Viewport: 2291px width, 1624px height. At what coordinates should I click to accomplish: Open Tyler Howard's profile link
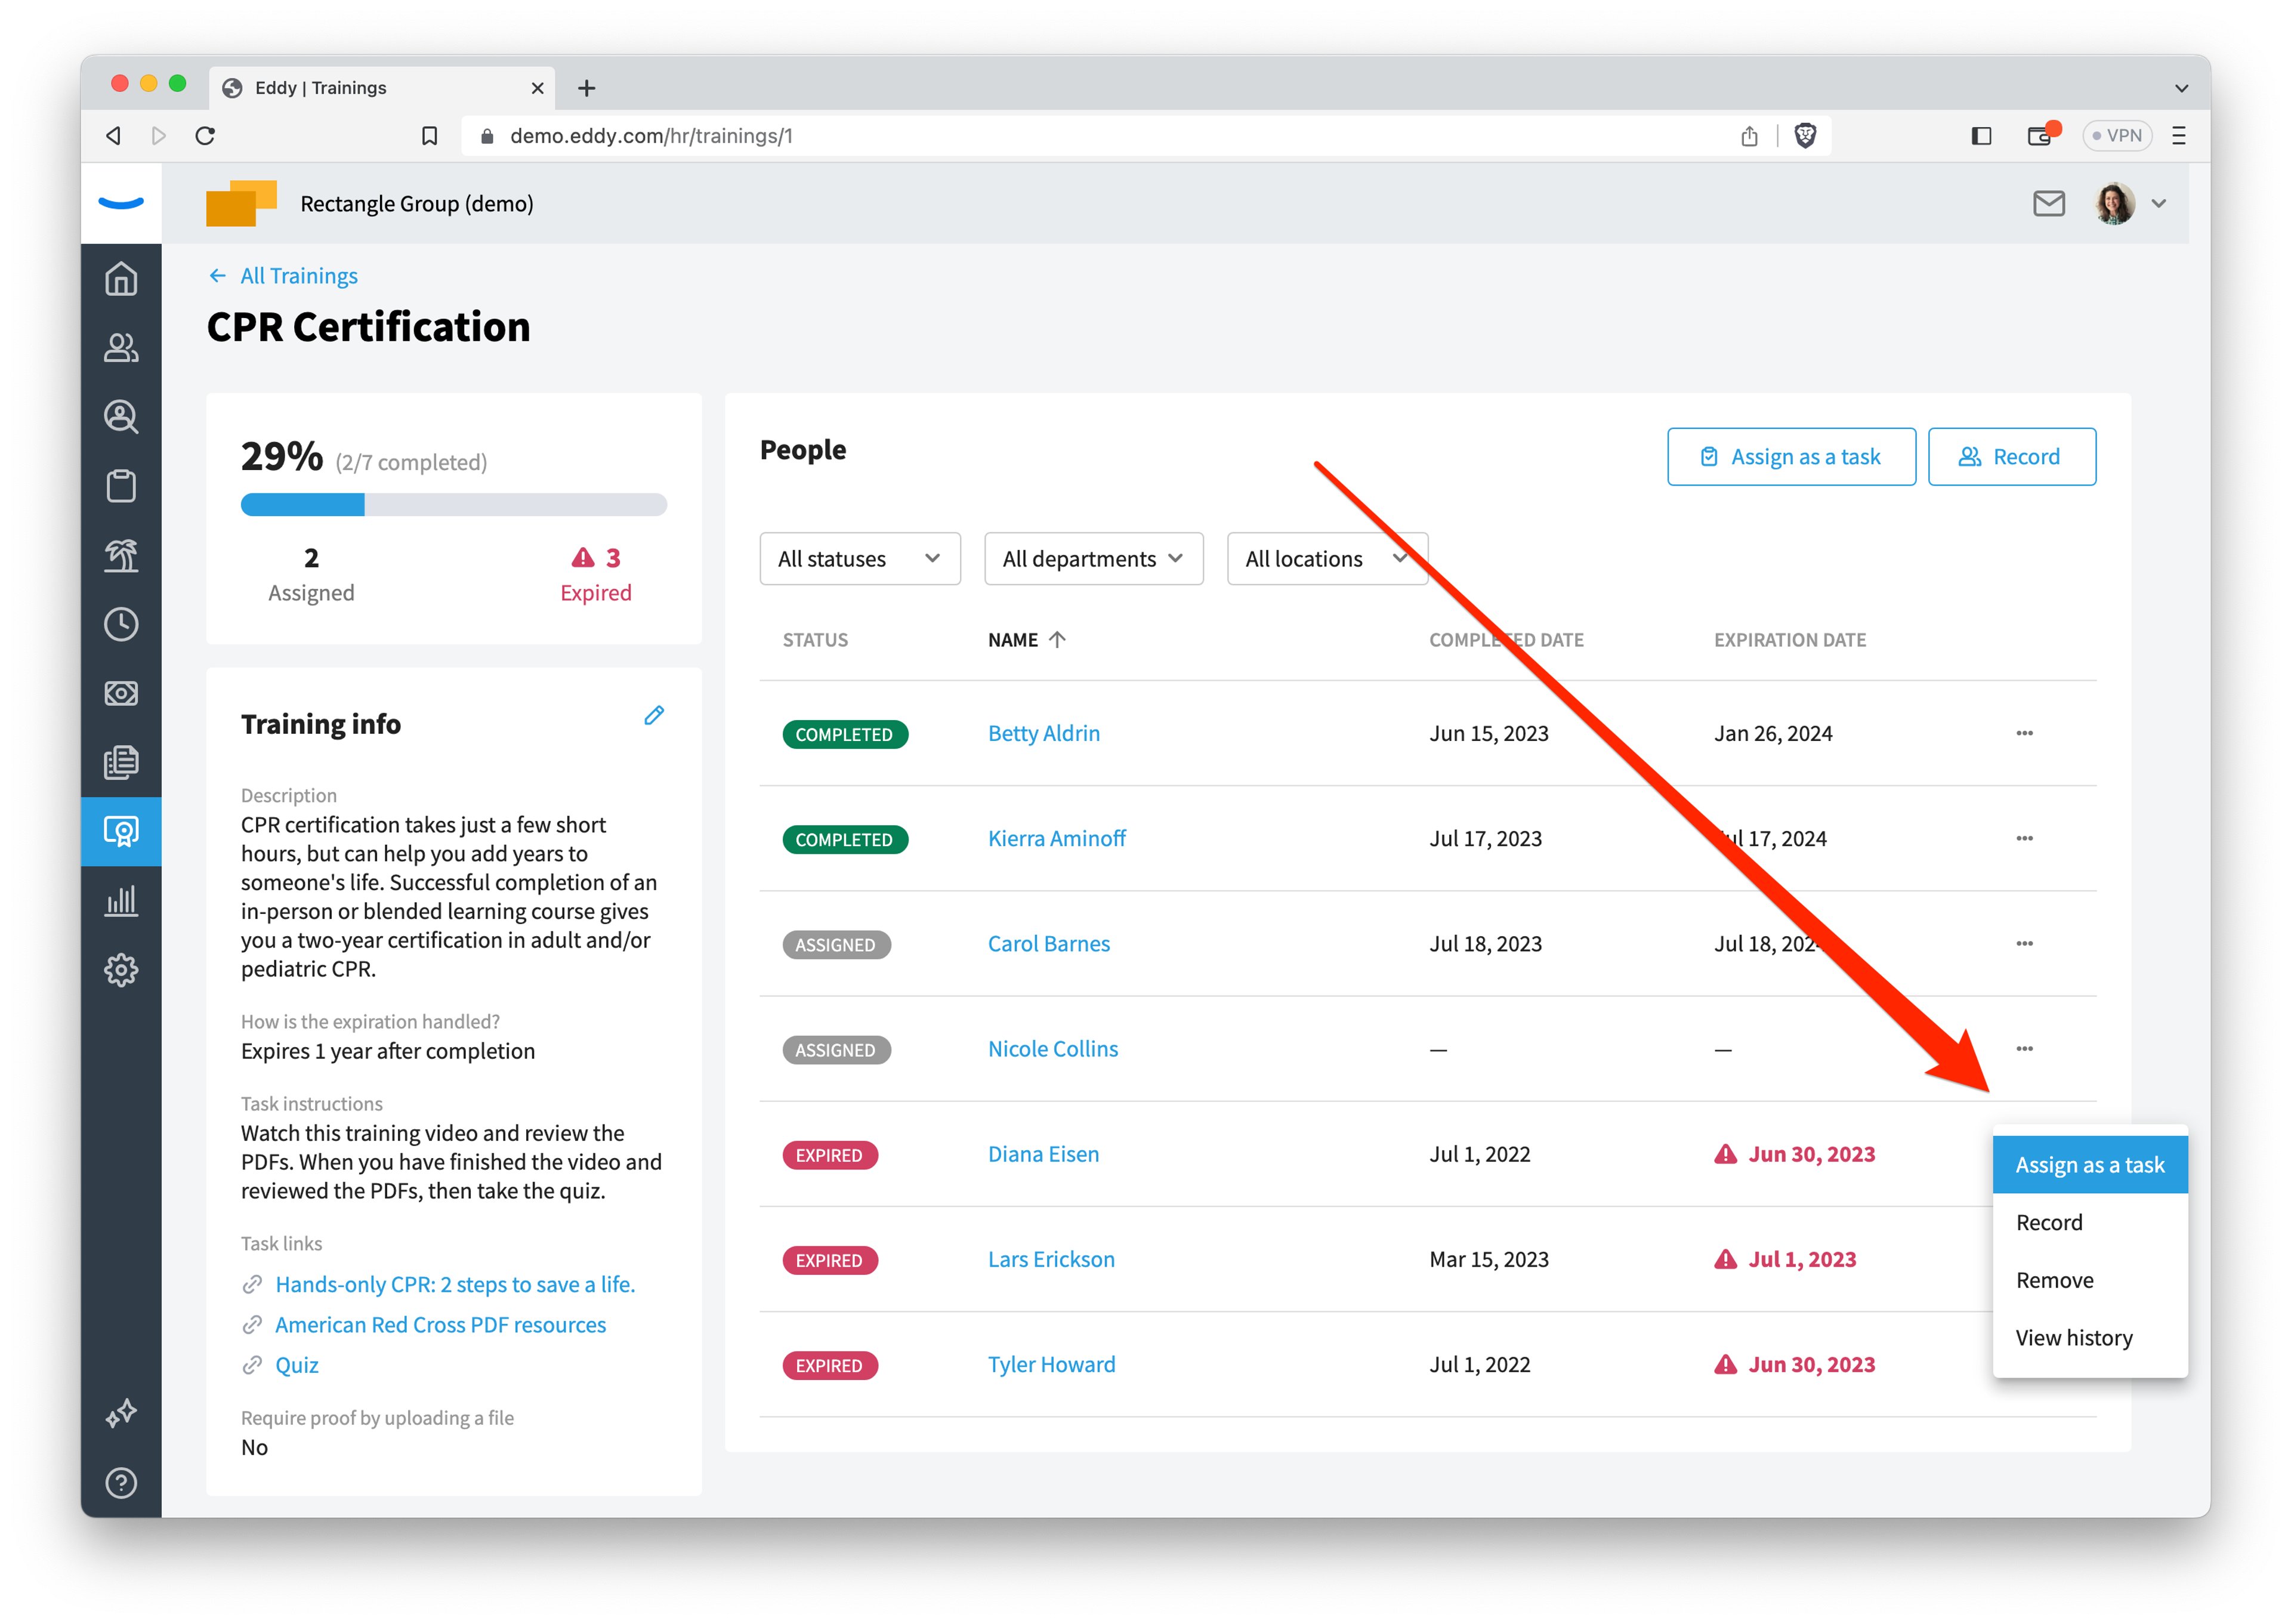tap(1051, 1364)
